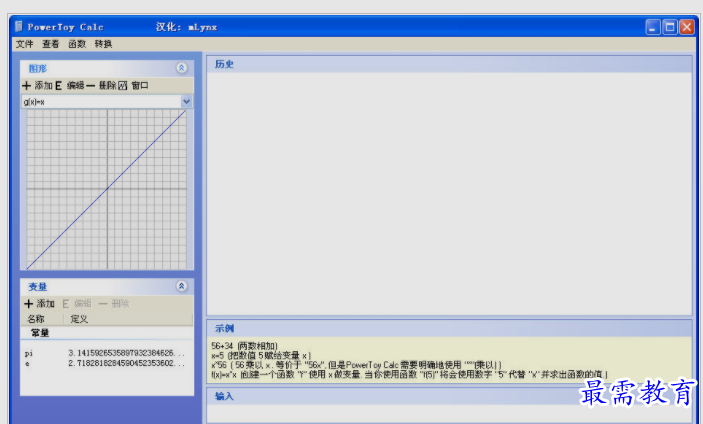The image size is (703, 424).
Task: Maximize the PowerToy Calc window
Action: (670, 27)
